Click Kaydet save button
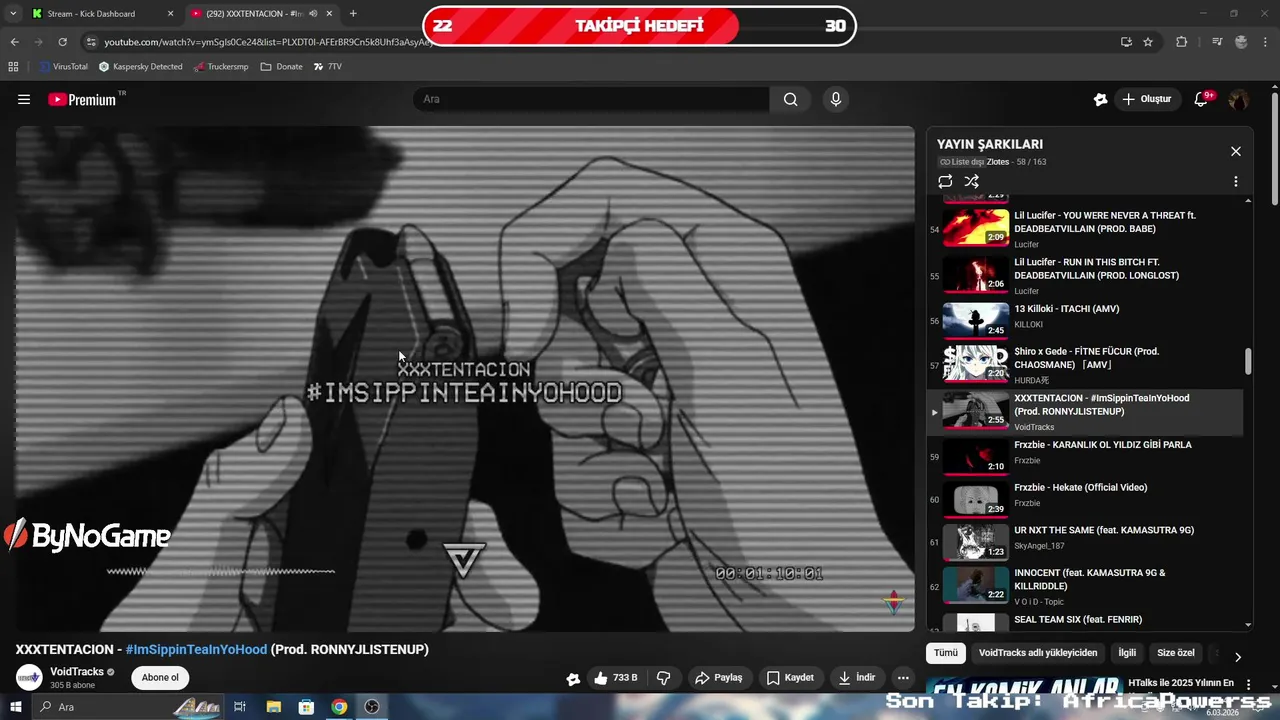Image resolution: width=1280 pixels, height=720 pixels. click(790, 678)
